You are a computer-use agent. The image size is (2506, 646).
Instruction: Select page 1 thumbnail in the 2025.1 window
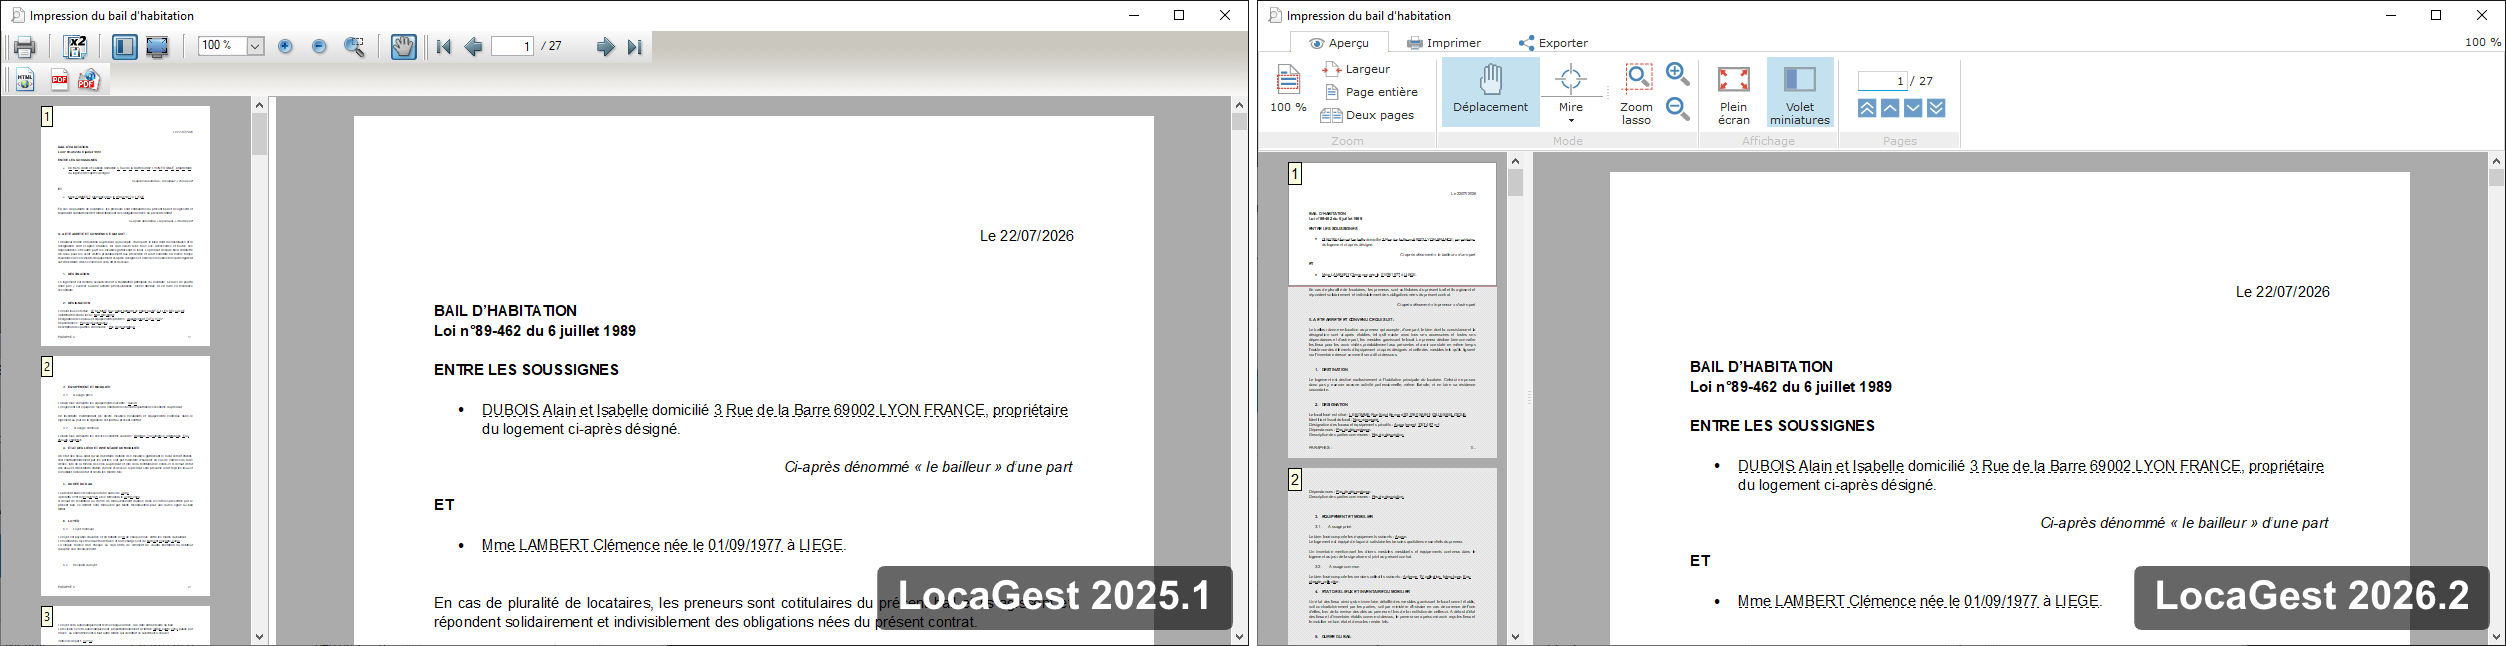125,226
